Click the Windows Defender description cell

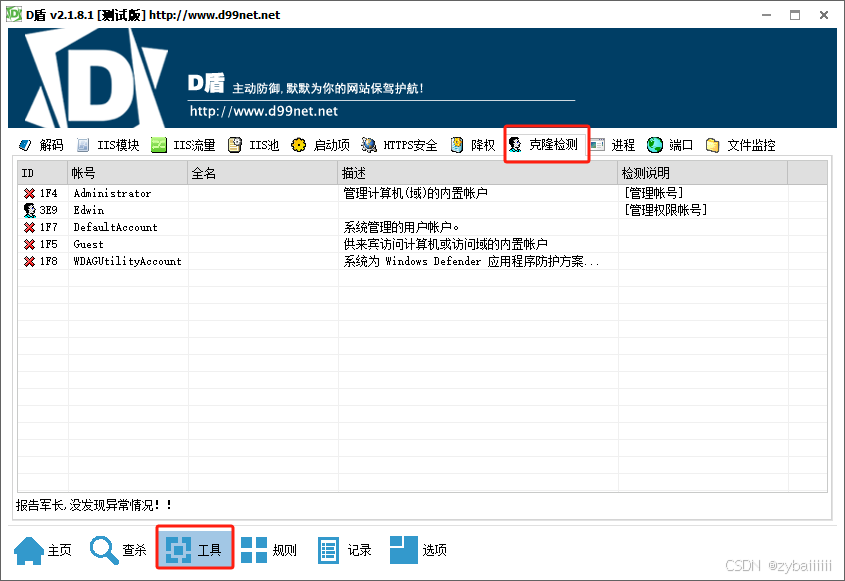[x=472, y=261]
